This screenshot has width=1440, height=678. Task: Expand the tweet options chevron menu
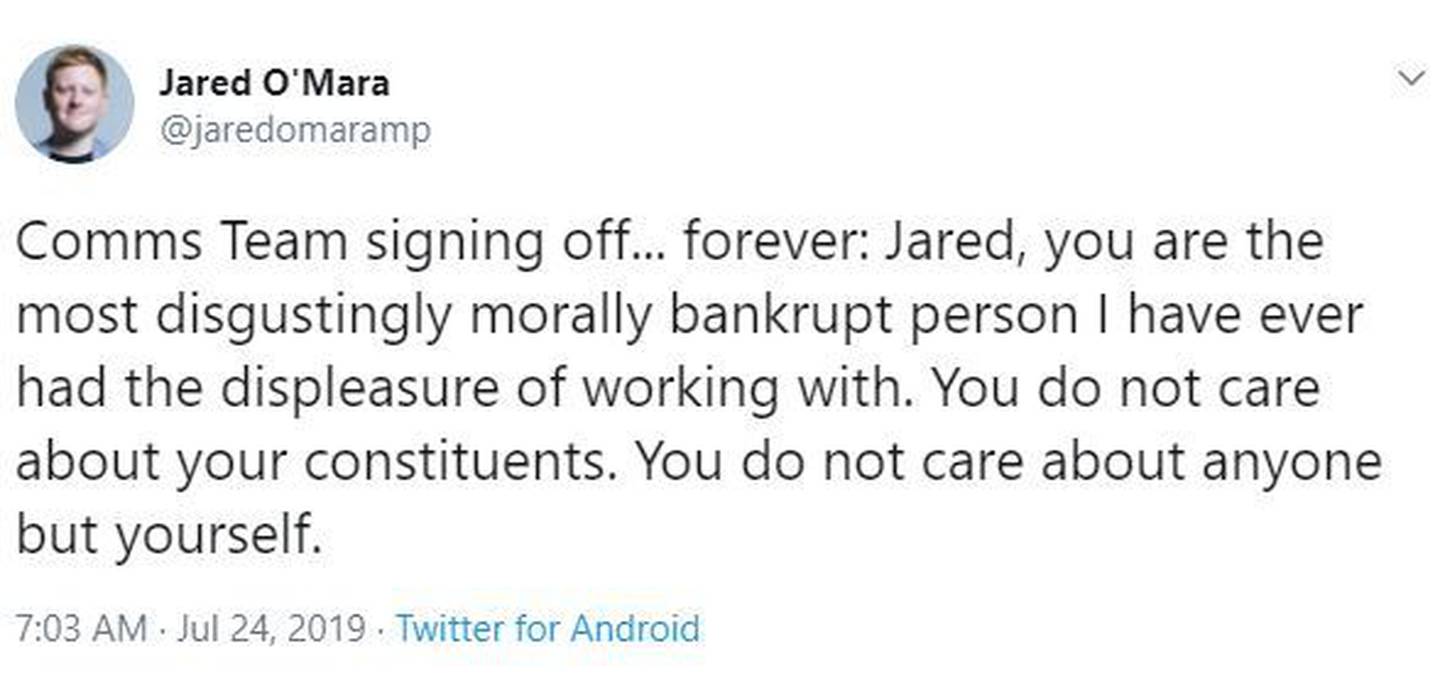click(1411, 79)
